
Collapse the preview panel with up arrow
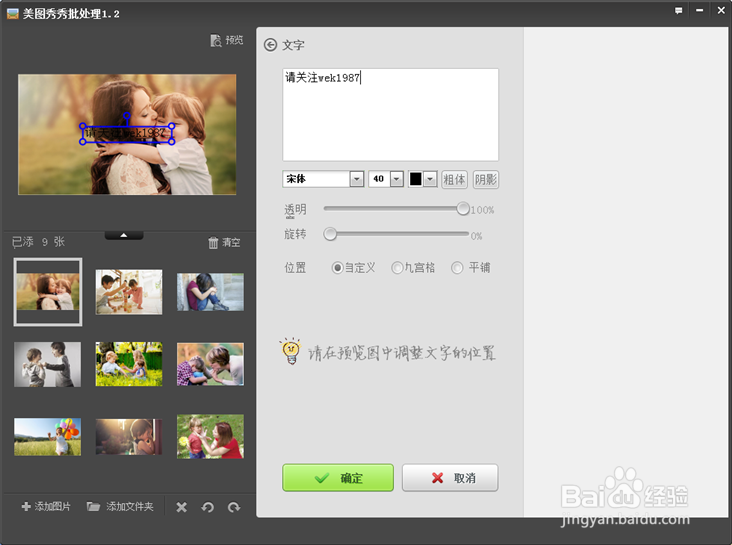click(x=124, y=235)
